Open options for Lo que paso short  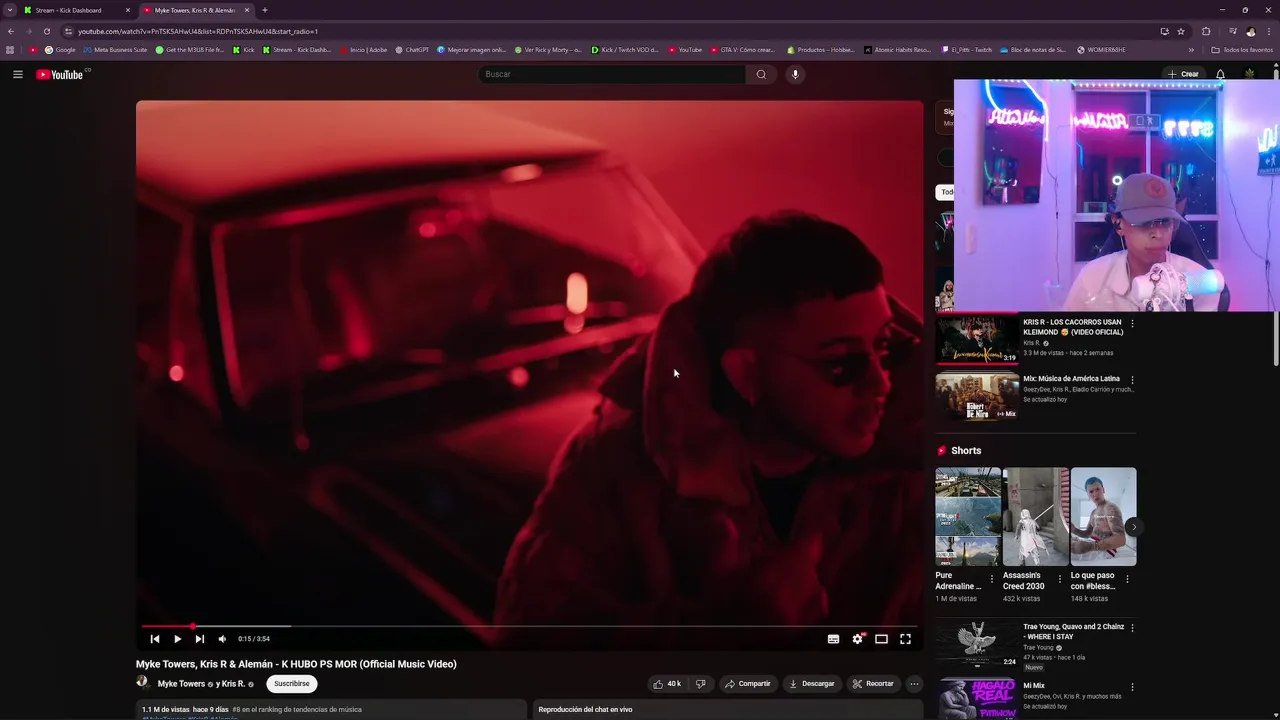click(x=1127, y=579)
